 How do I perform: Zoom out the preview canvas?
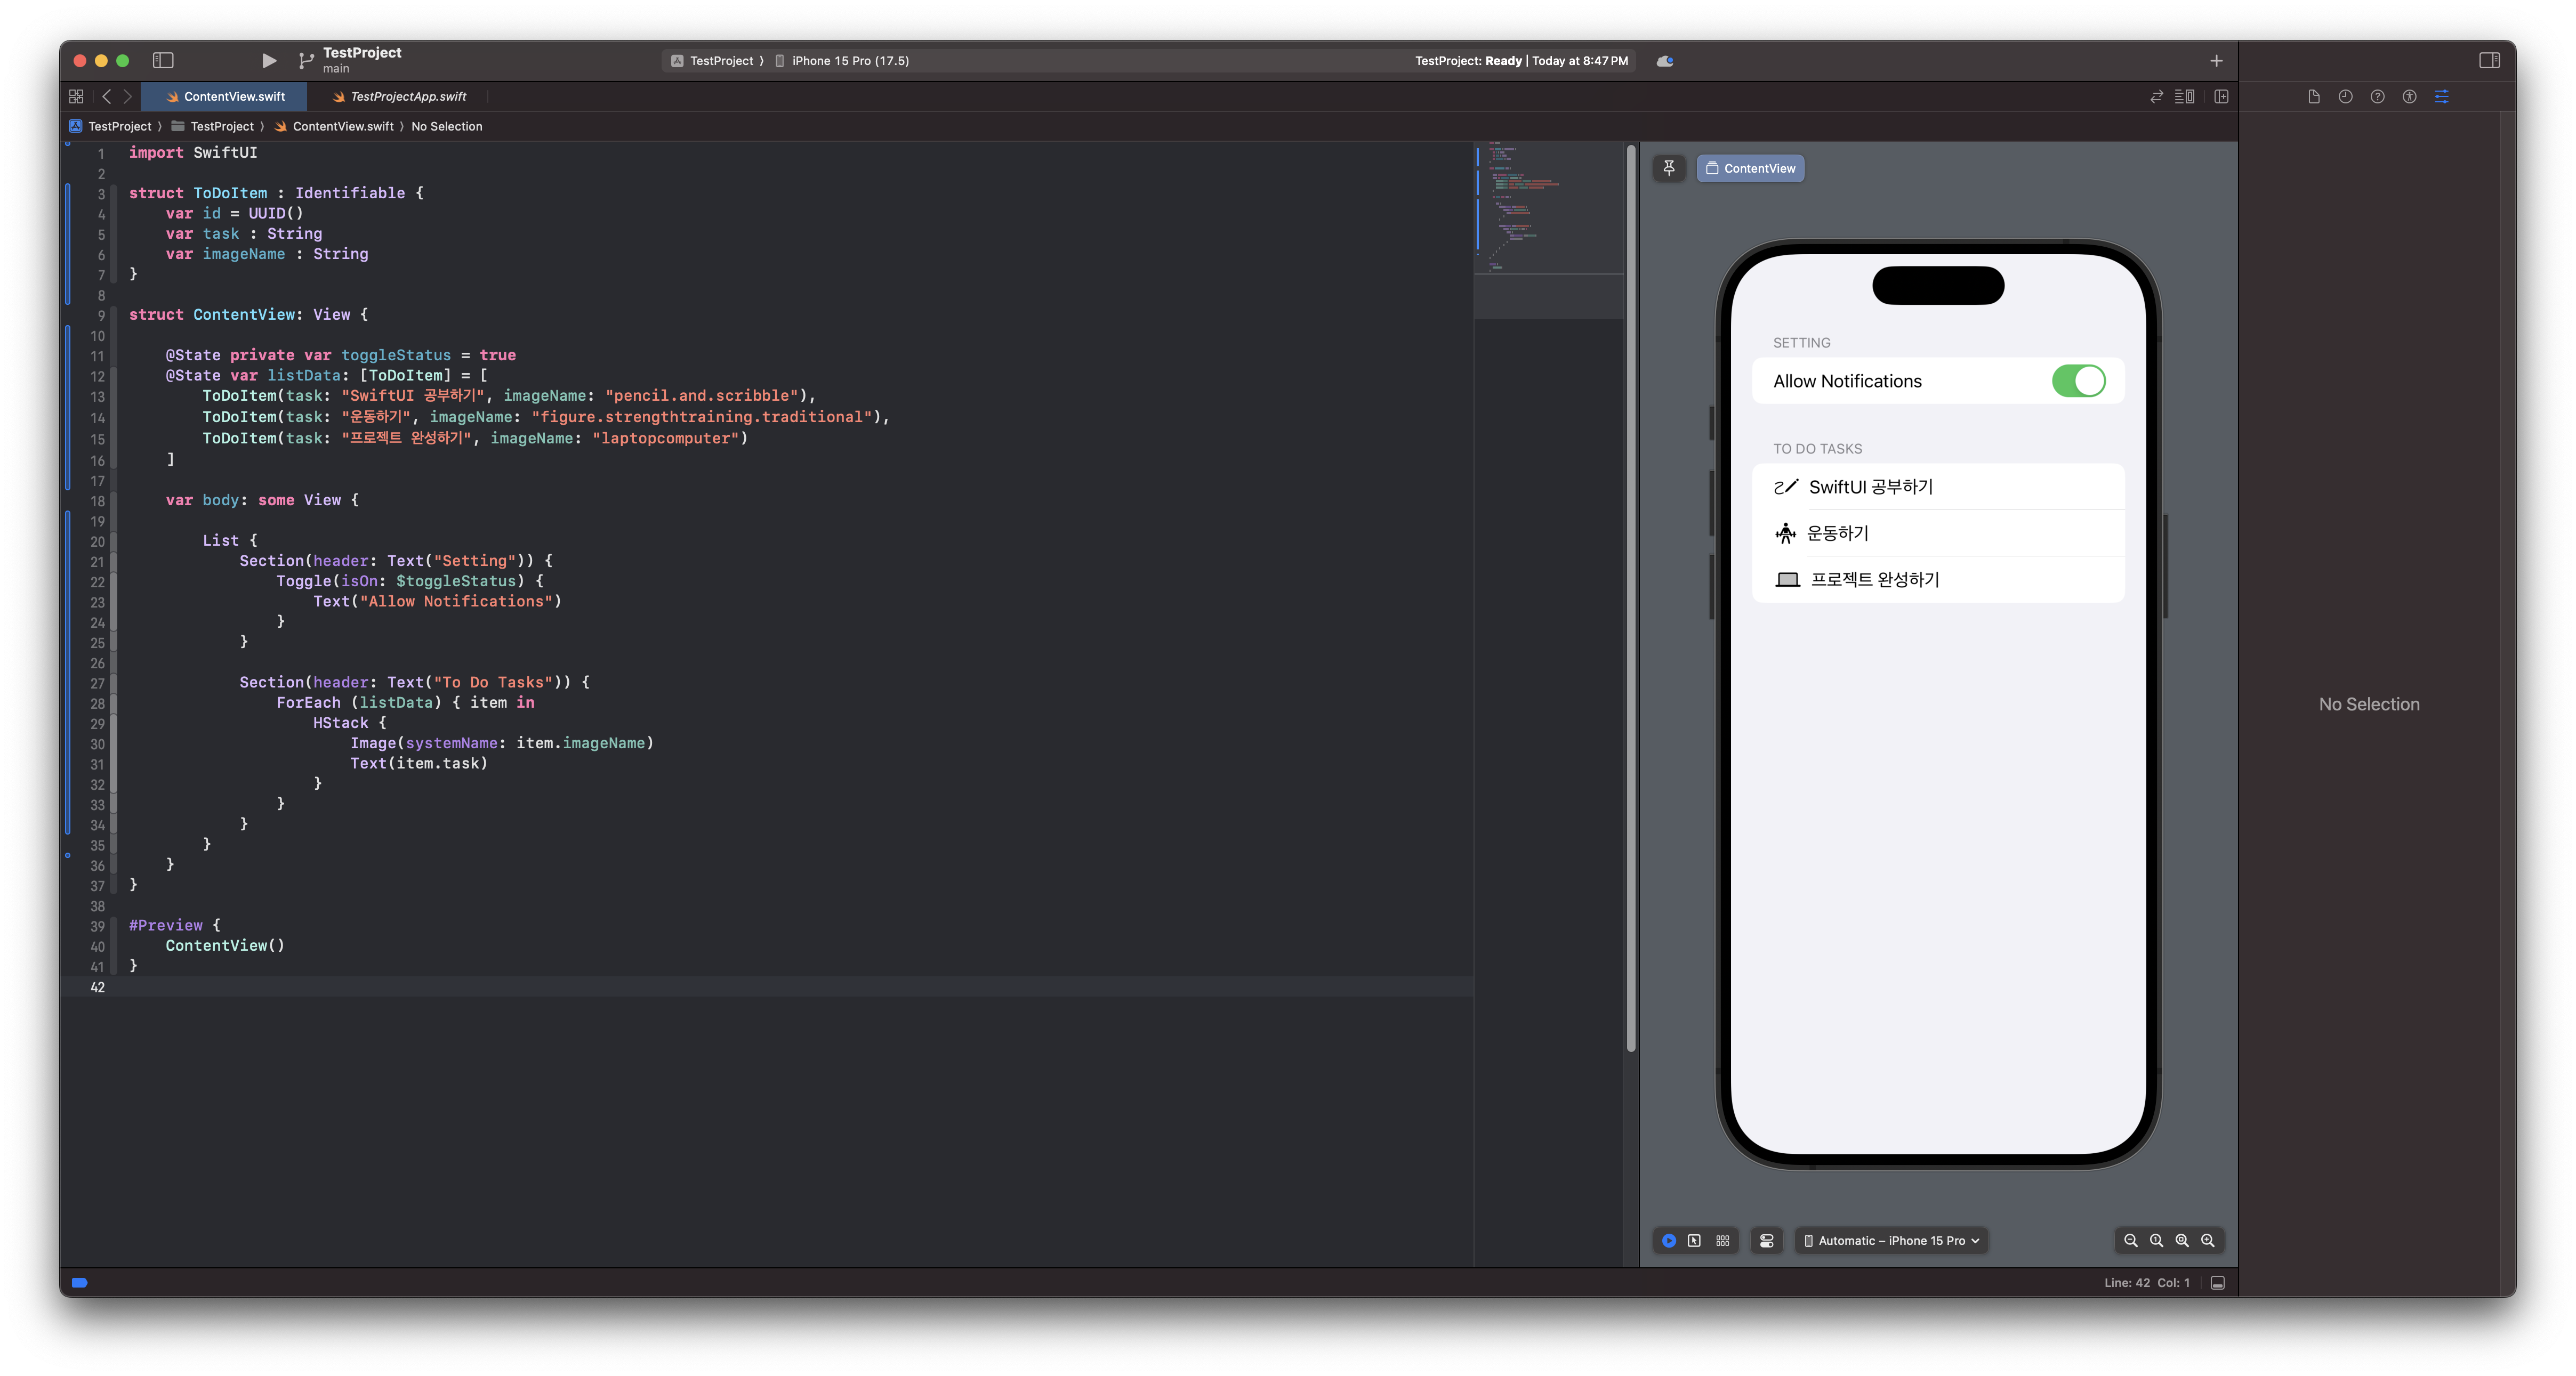pyautogui.click(x=2131, y=1240)
